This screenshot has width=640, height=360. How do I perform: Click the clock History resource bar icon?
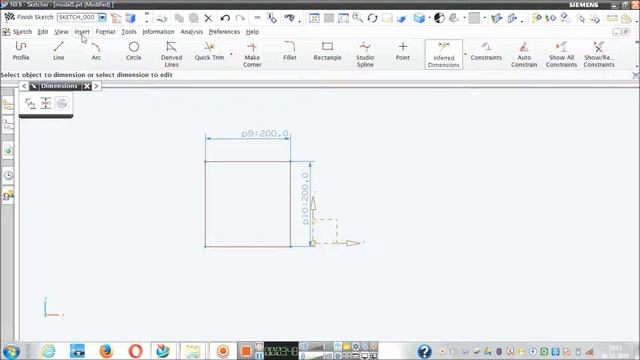[8, 176]
